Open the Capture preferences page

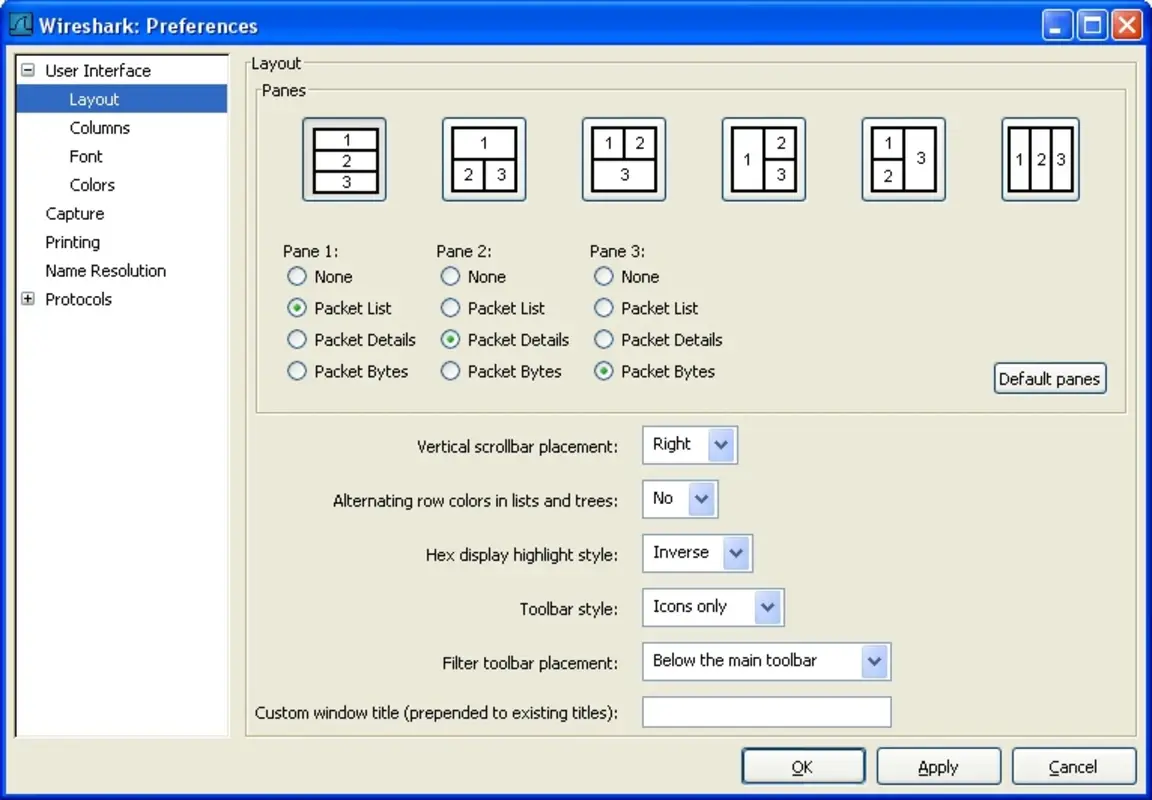click(75, 213)
